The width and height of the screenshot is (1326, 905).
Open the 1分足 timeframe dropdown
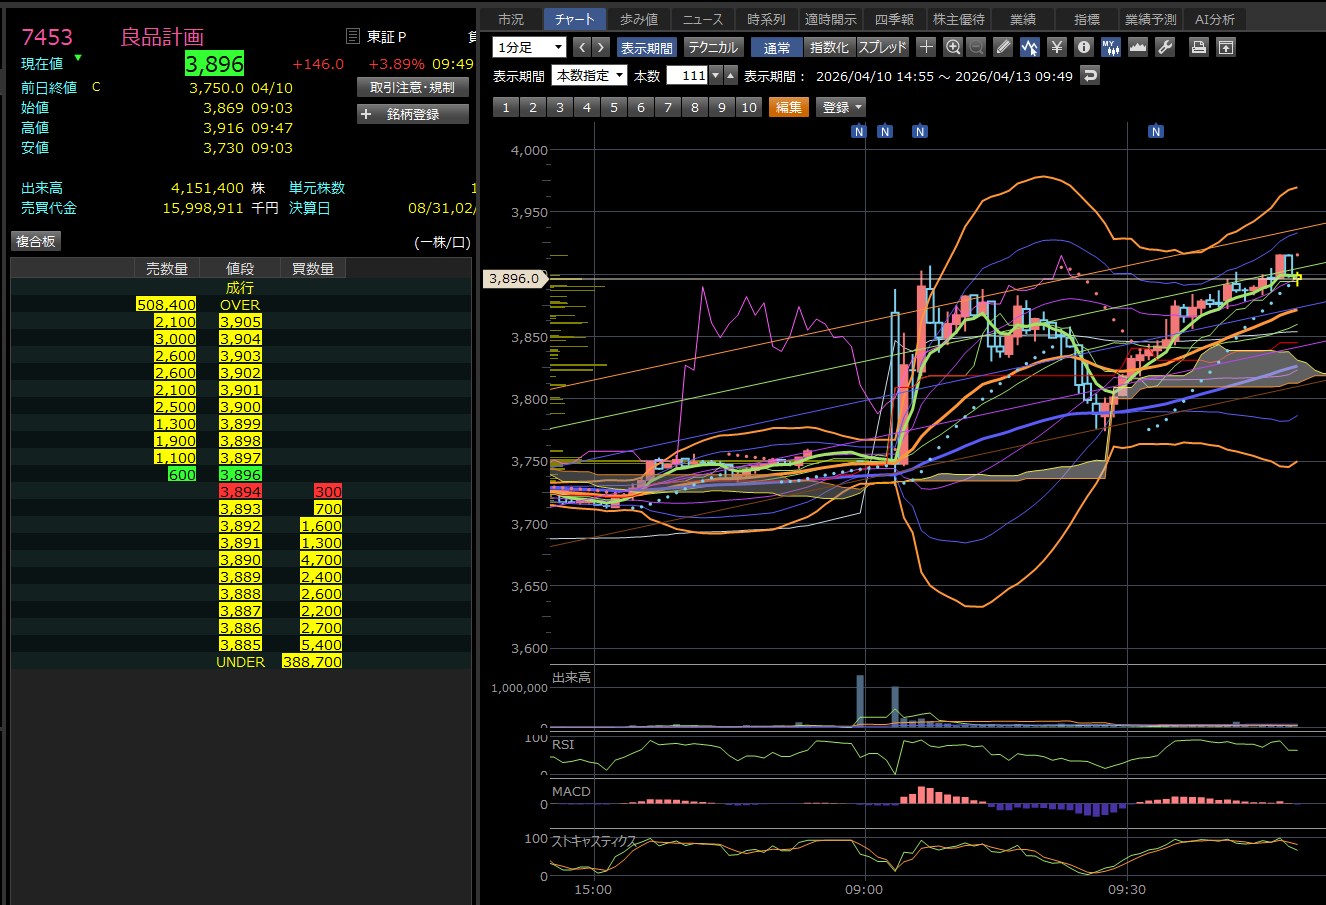[x=530, y=47]
